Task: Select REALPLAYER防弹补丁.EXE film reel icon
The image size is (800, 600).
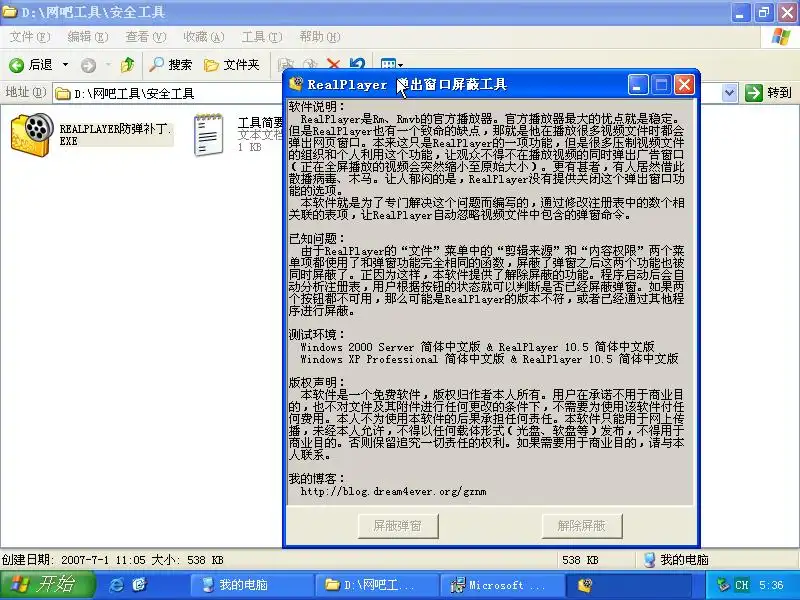Action: tap(32, 135)
